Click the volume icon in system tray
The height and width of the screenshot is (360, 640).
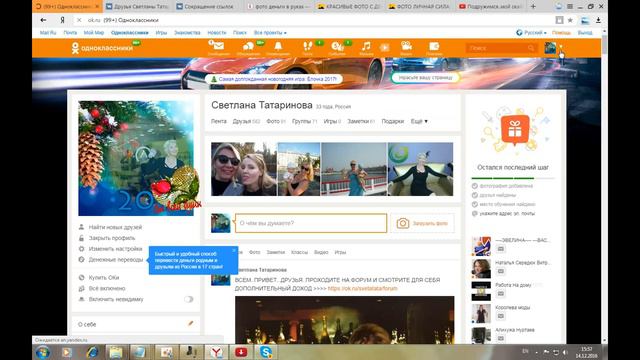[565, 352]
